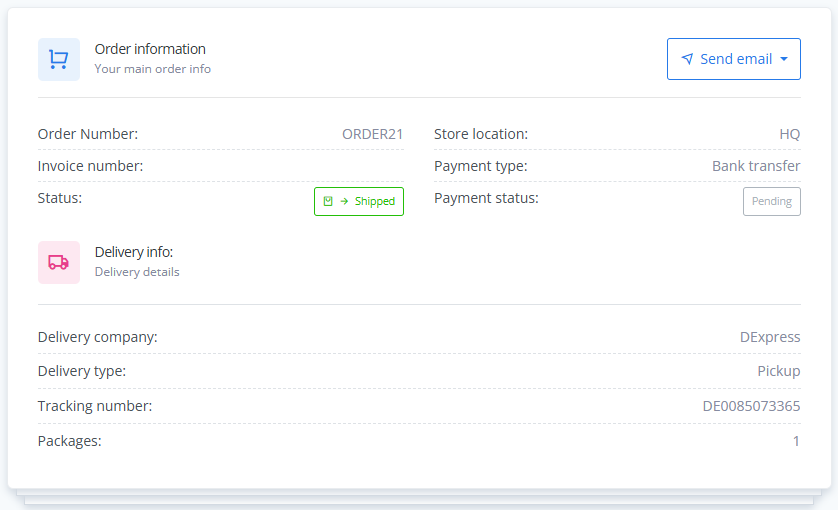Screen dimensions: 838x510
Task: Click the shopping cart order icon
Action: (x=59, y=59)
